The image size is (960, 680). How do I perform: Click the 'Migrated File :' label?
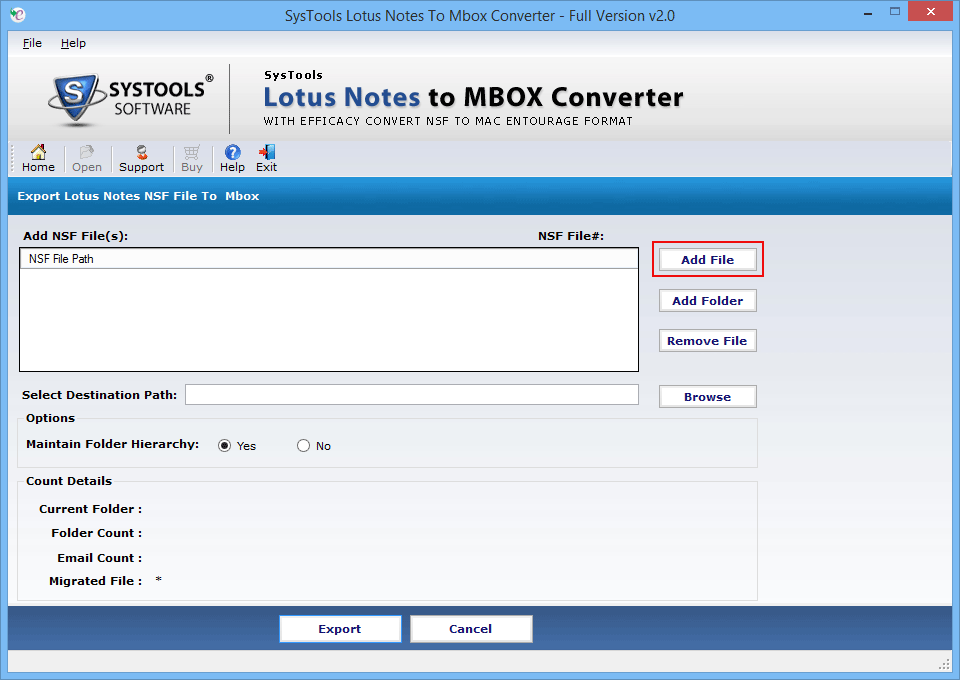click(x=96, y=581)
